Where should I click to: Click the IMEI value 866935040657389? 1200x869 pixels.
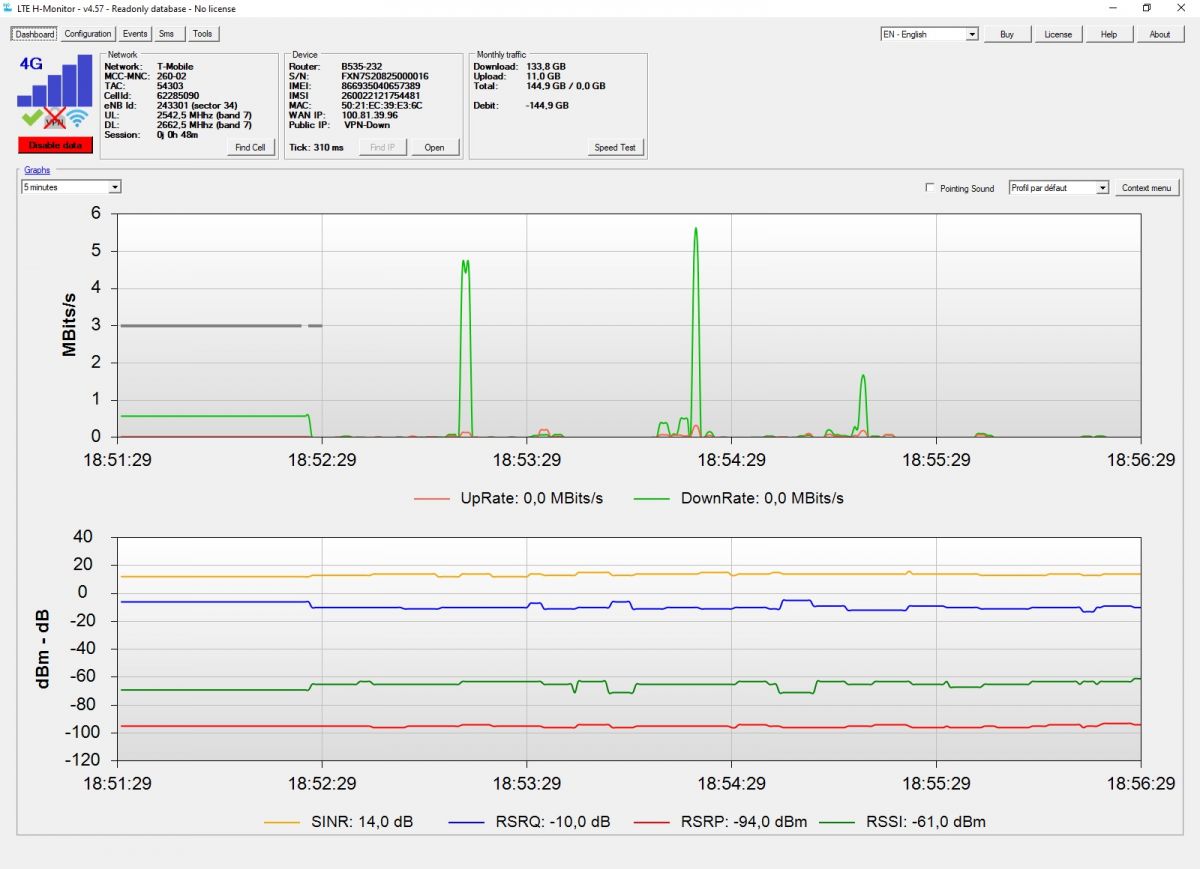(x=381, y=86)
